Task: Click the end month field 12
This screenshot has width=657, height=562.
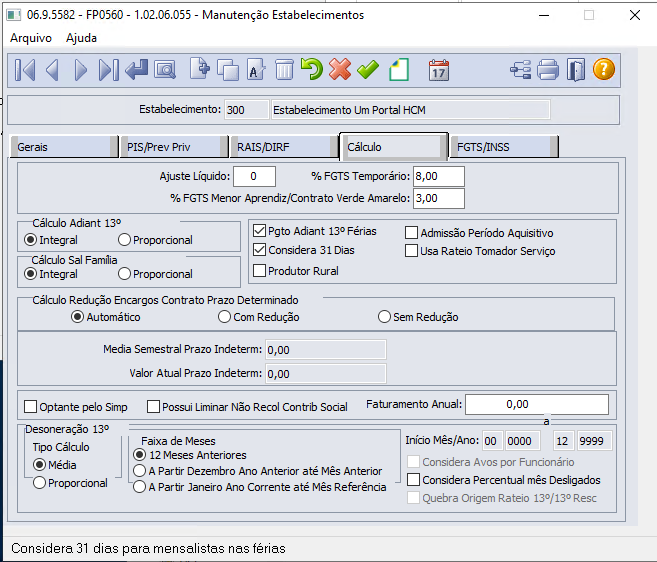Action: point(564,441)
